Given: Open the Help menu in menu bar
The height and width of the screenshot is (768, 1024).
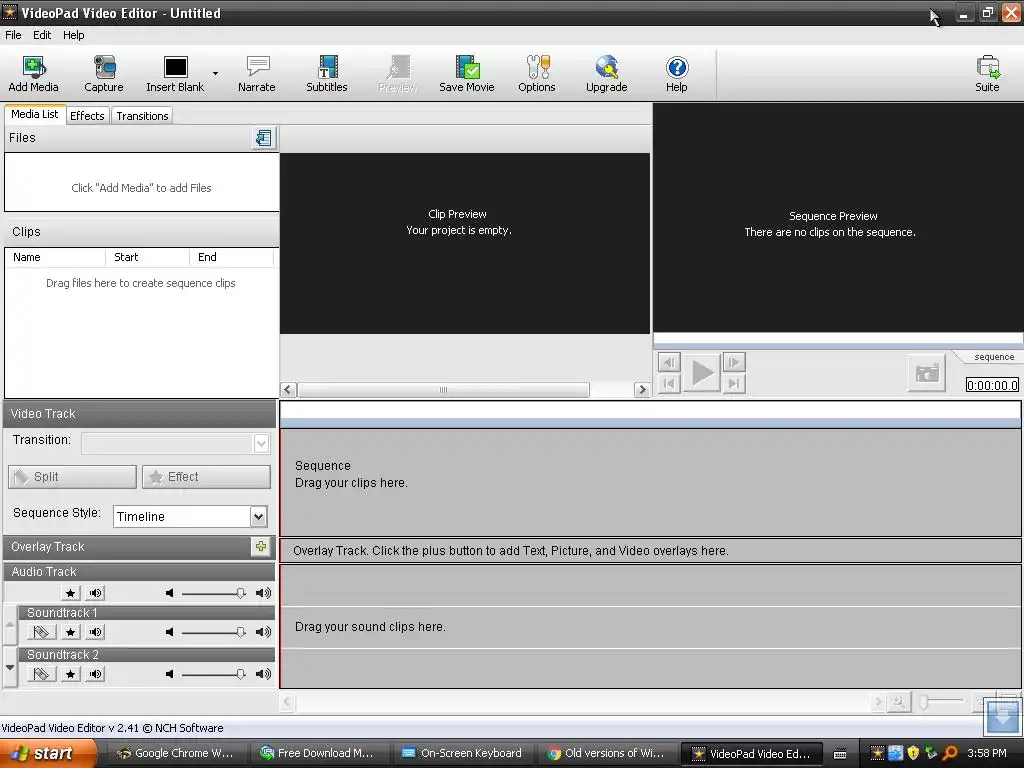Looking at the screenshot, I should click(x=73, y=35).
